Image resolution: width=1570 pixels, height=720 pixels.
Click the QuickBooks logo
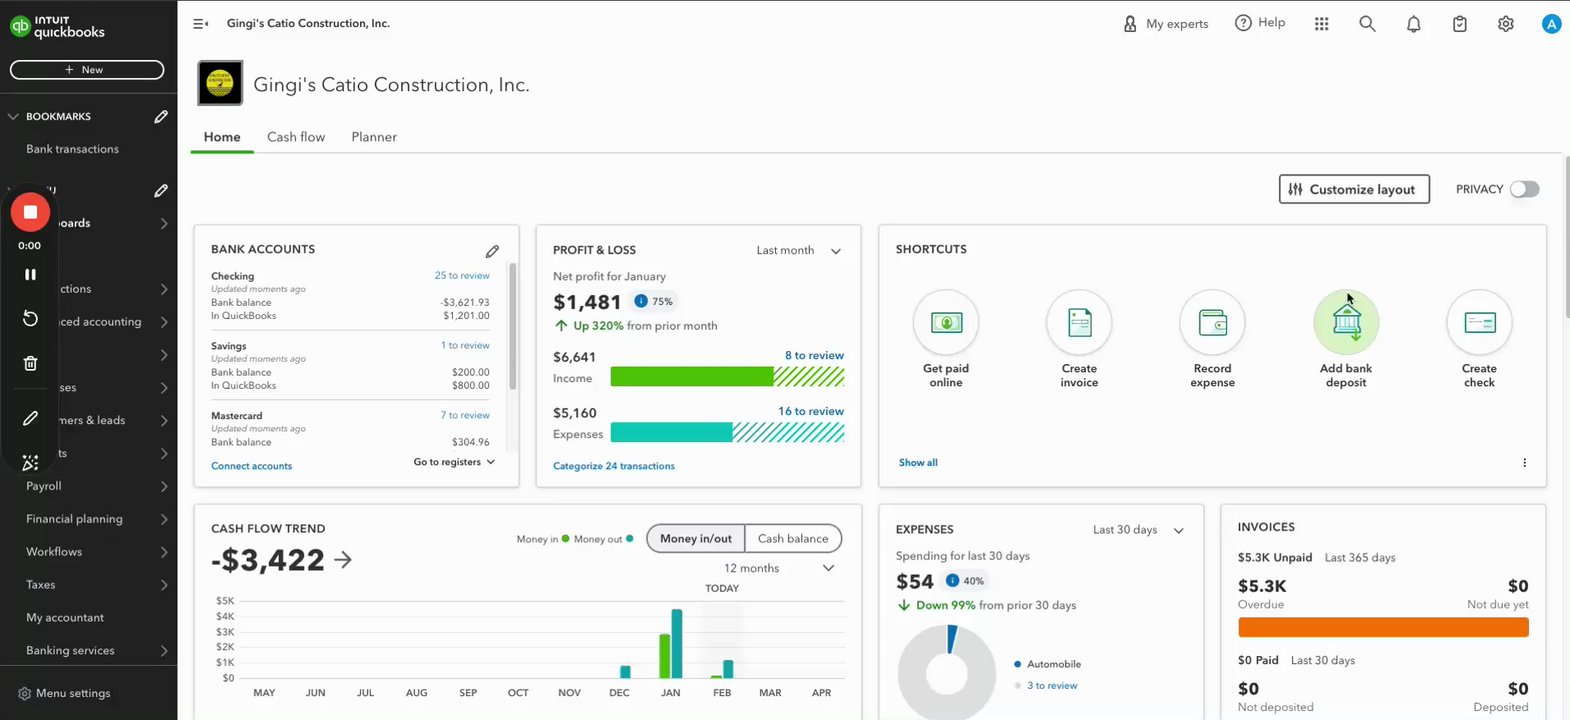57,26
